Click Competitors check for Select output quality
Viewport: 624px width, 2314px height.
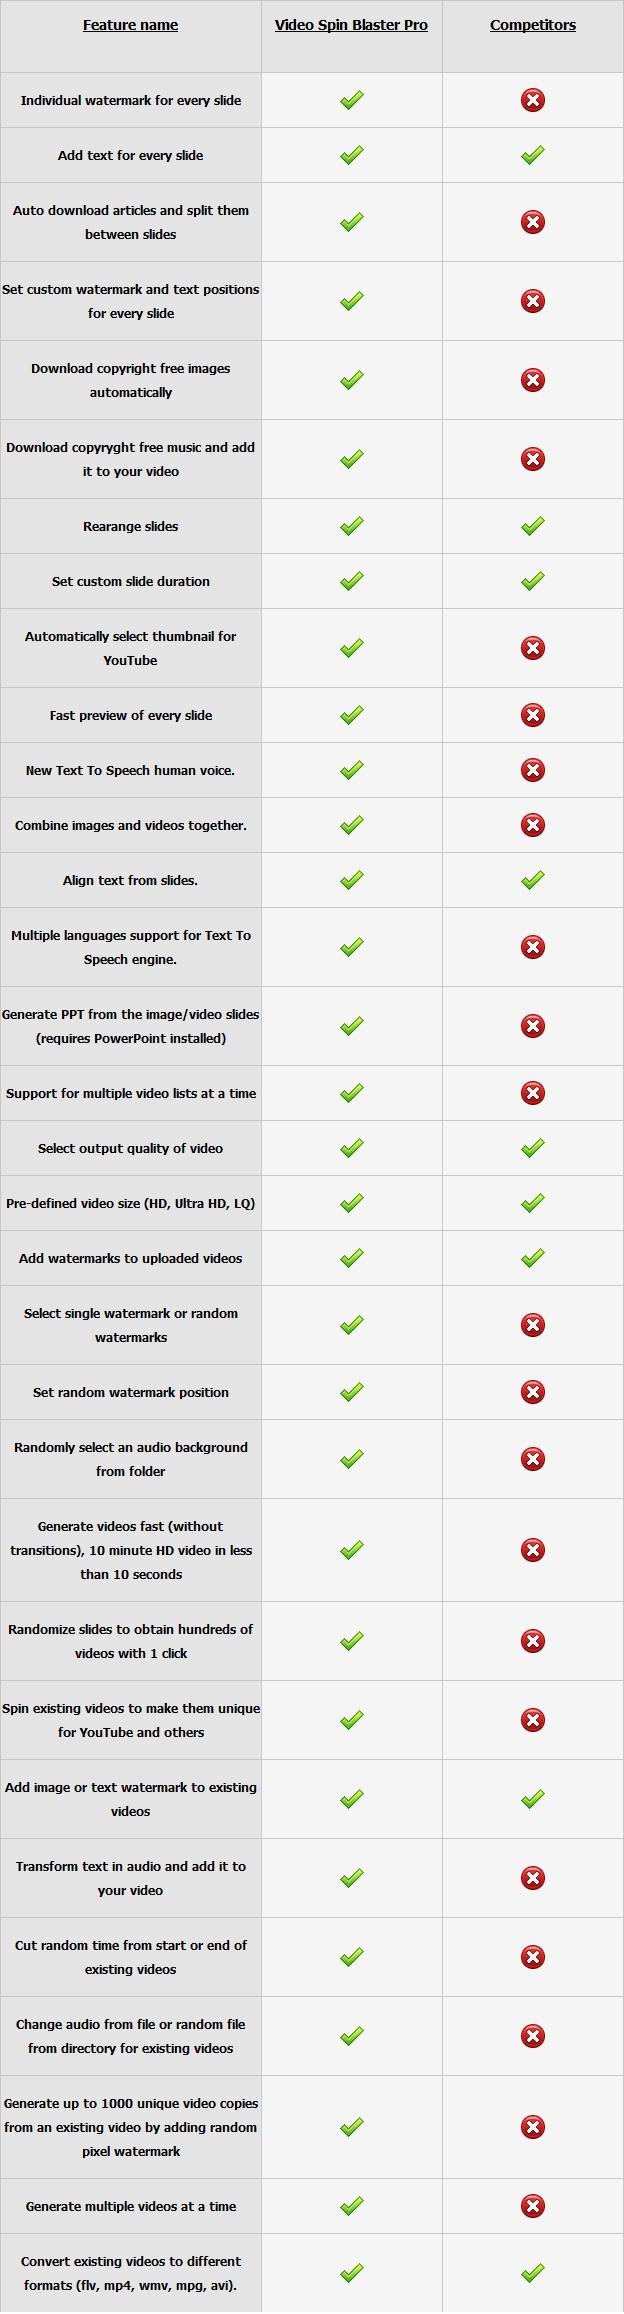(x=533, y=1148)
